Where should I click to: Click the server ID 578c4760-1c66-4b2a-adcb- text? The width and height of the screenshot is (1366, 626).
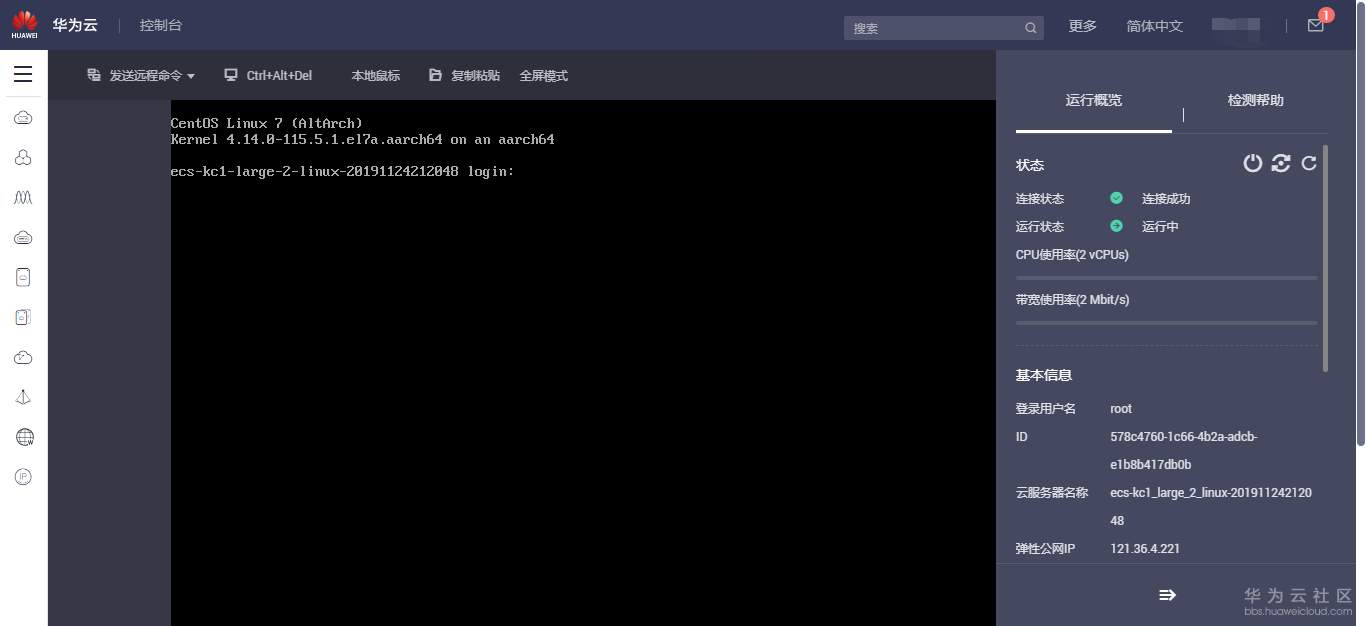[x=1184, y=437]
